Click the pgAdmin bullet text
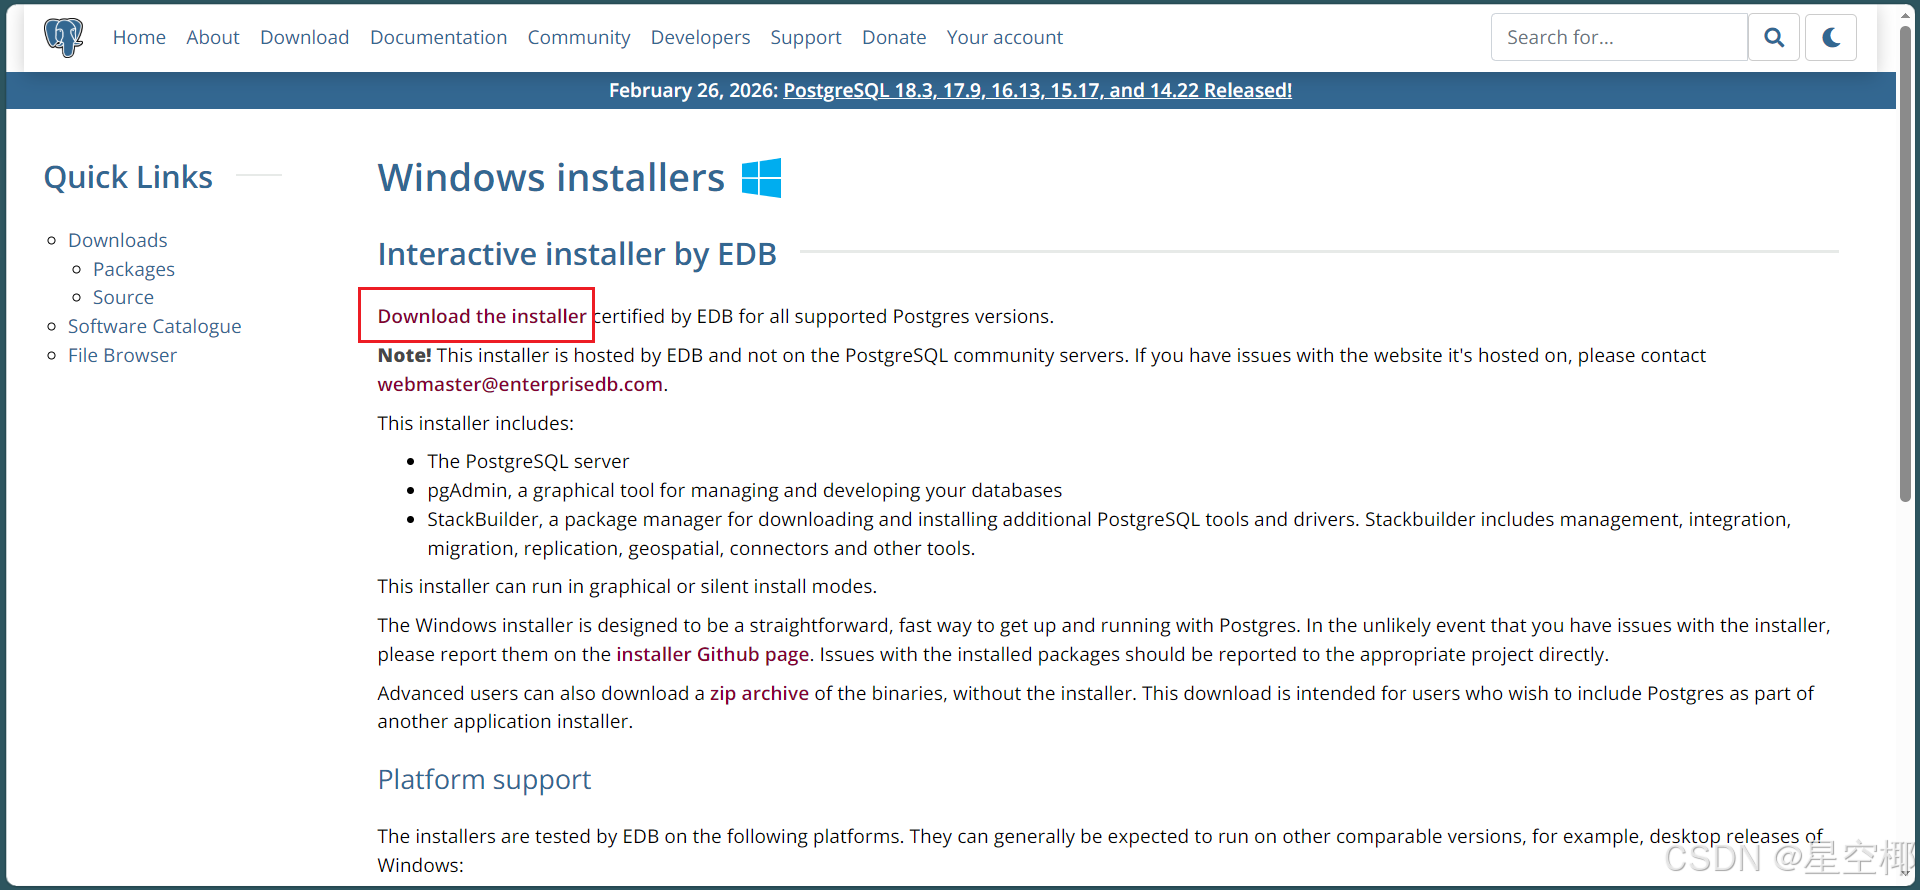This screenshot has width=1920, height=890. (x=744, y=490)
